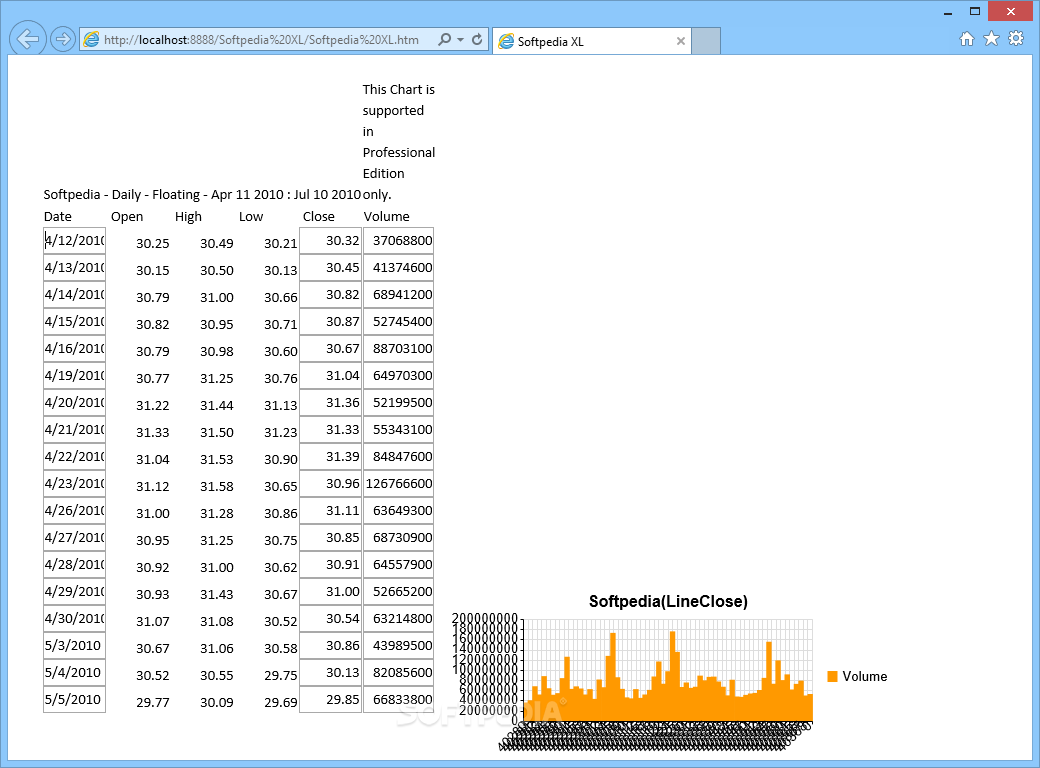Open the Home page icon

(x=967, y=39)
